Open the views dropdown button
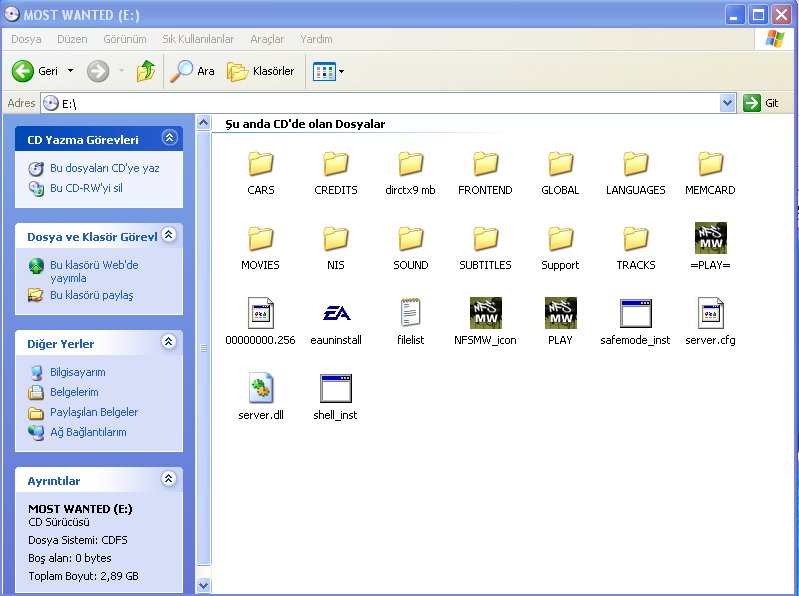This screenshot has width=799, height=596. (329, 71)
